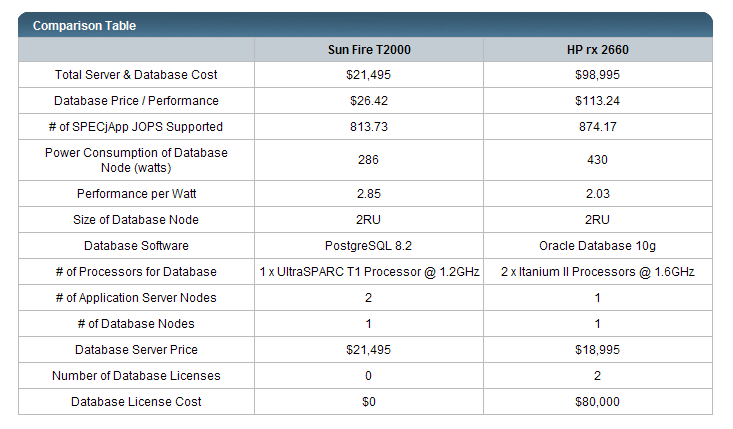733x429 pixels.
Task: Select '2 x Itanium II Processors @ 1.6GHz' cell
Action: (x=597, y=272)
